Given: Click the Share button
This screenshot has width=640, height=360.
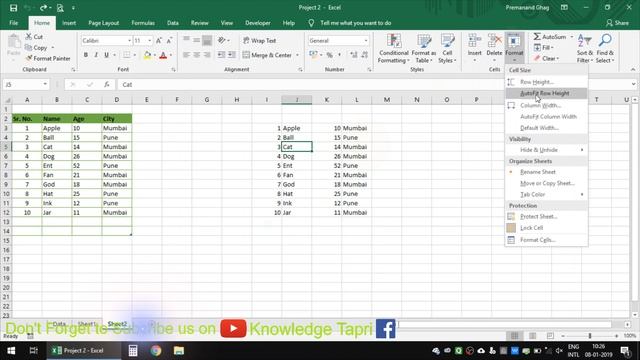Looking at the screenshot, I should click(x=617, y=23).
